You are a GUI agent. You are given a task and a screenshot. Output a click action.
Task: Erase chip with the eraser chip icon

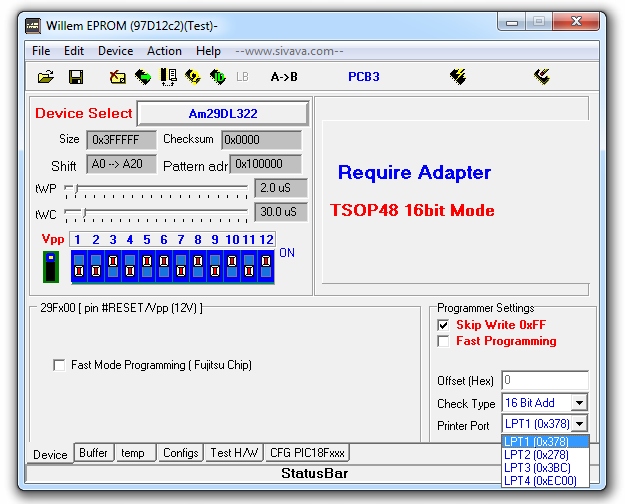click(x=542, y=76)
